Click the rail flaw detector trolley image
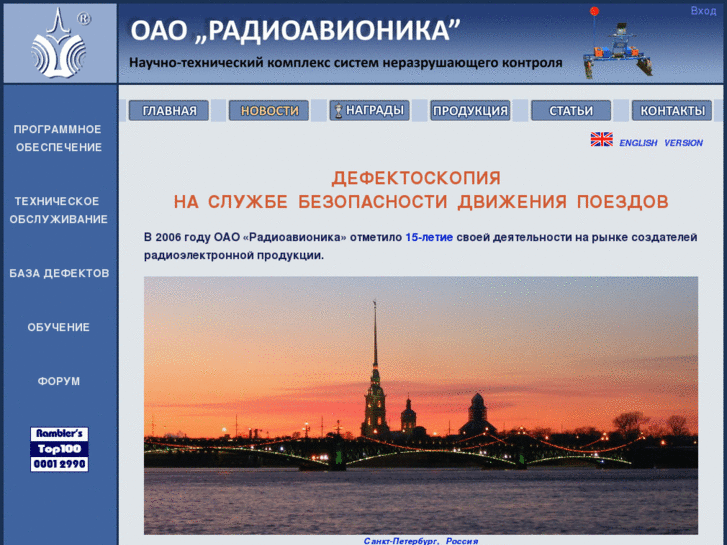727x545 pixels. [617, 43]
